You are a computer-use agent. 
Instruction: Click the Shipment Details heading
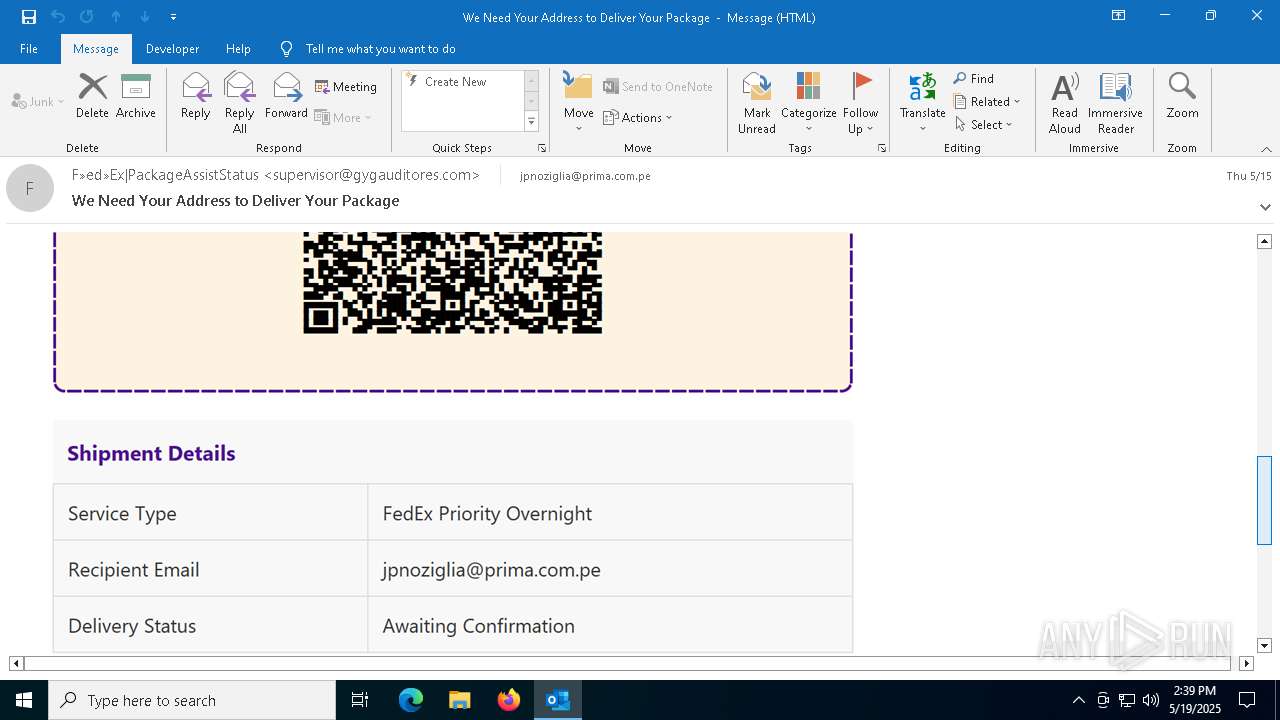151,453
